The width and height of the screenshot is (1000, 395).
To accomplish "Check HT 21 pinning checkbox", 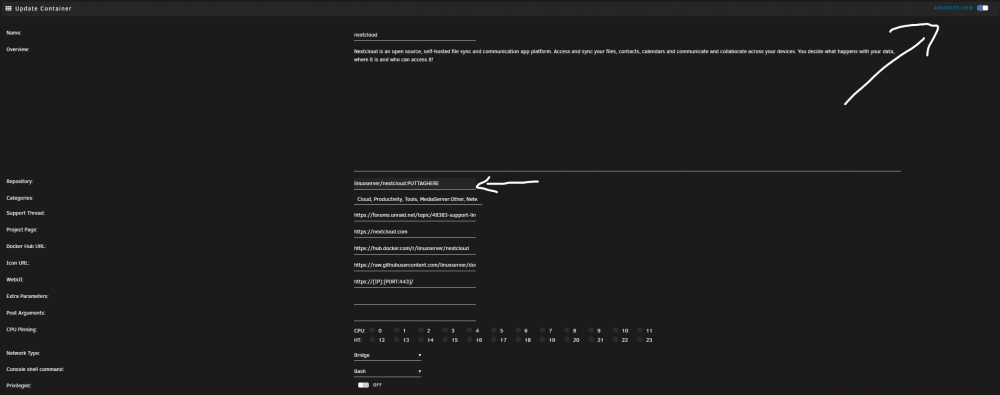I will [591, 340].
